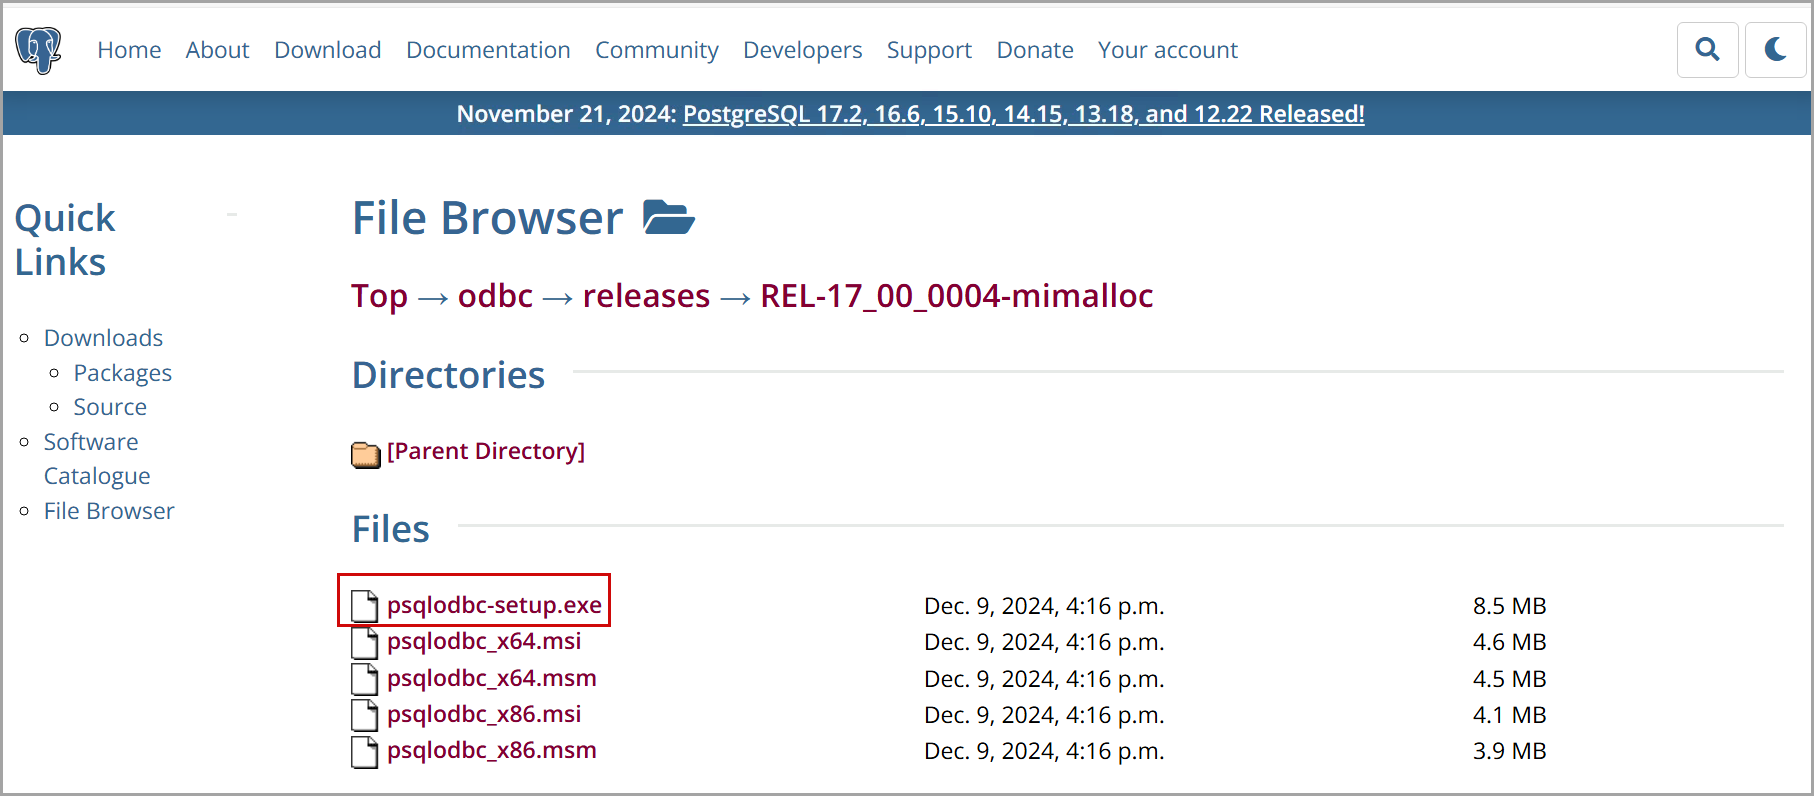
Task: Click the file icon beside psqlodbc-setup.exe
Action: pyautogui.click(x=365, y=606)
